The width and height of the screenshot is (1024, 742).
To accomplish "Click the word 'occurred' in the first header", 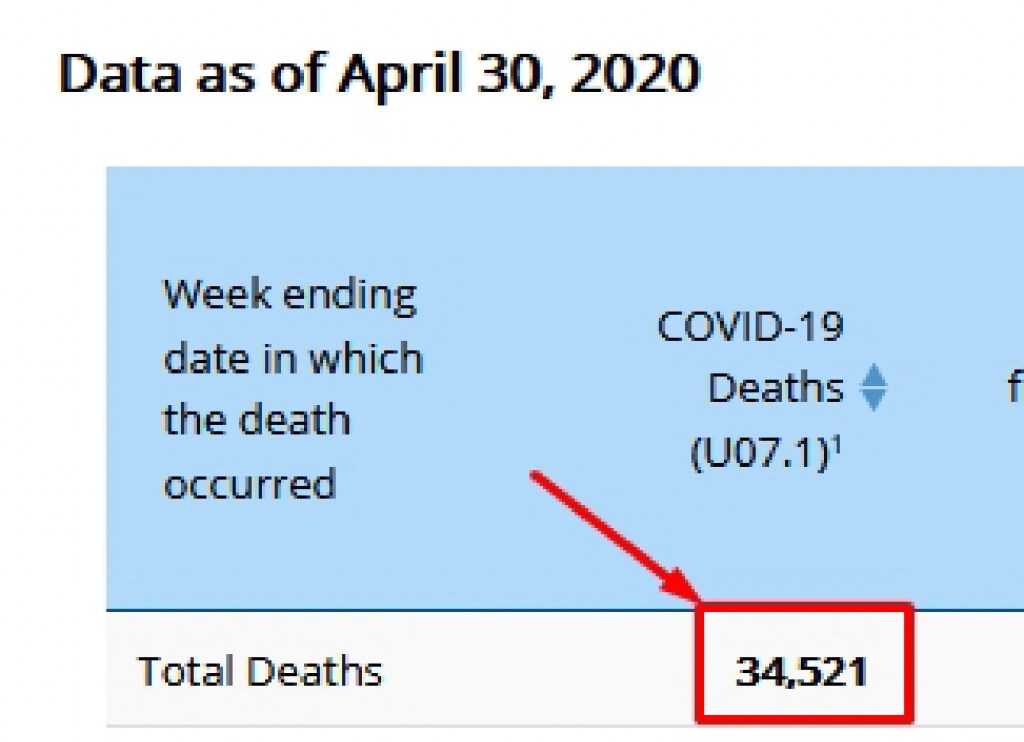I will point(249,484).
